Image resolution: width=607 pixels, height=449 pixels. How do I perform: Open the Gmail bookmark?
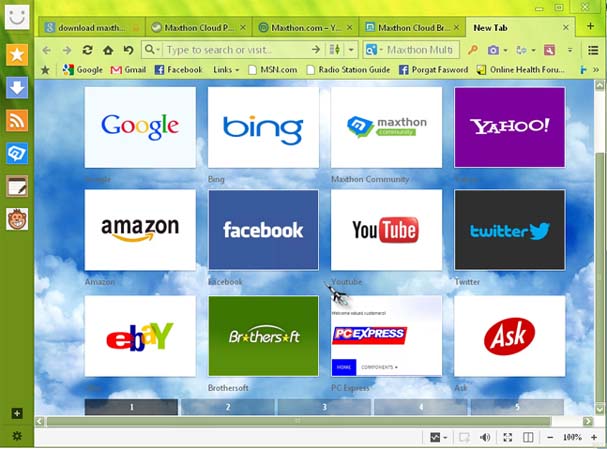pos(128,70)
